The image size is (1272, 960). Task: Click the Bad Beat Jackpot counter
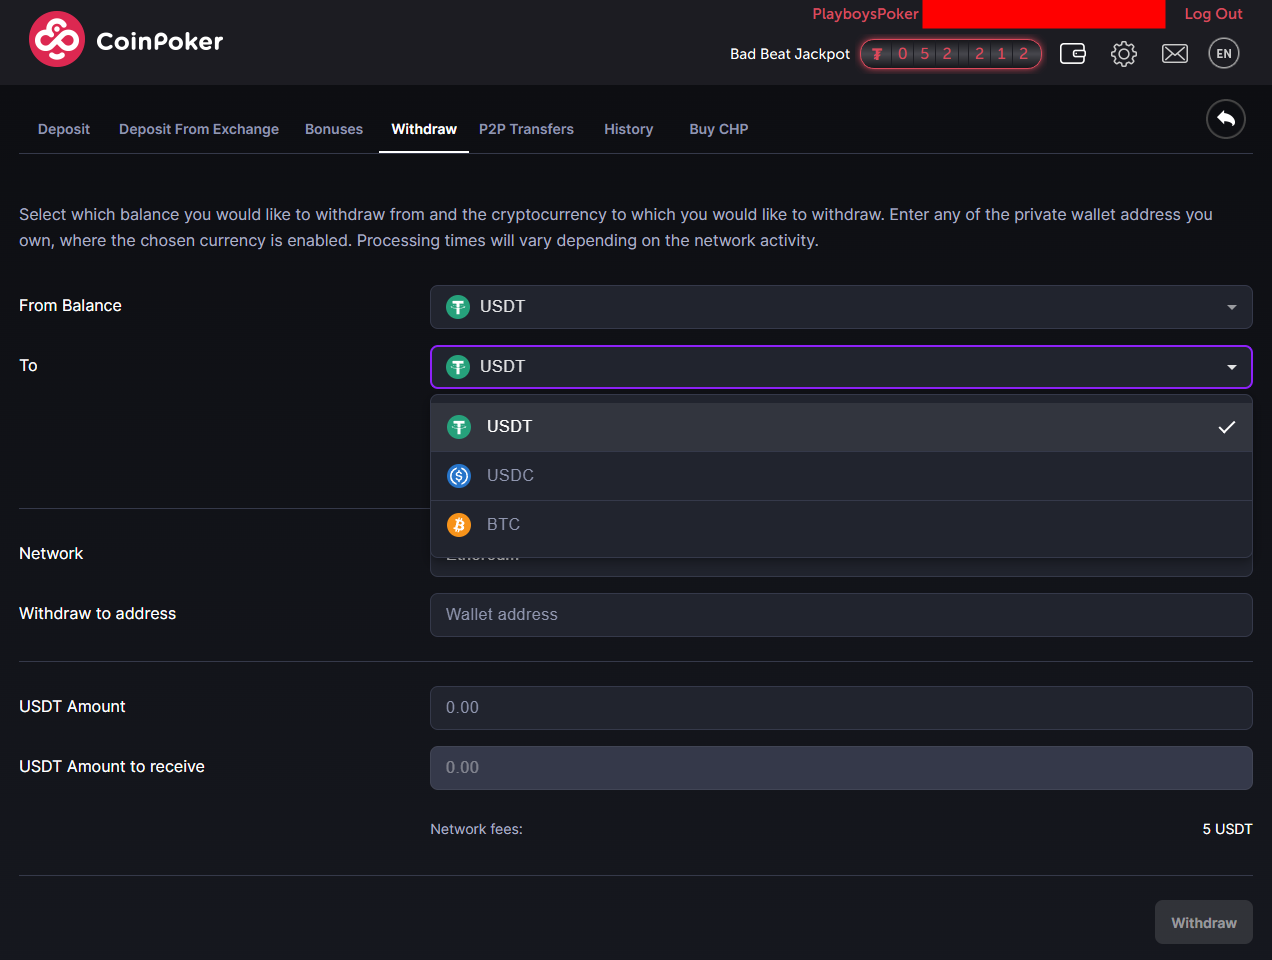coord(951,54)
